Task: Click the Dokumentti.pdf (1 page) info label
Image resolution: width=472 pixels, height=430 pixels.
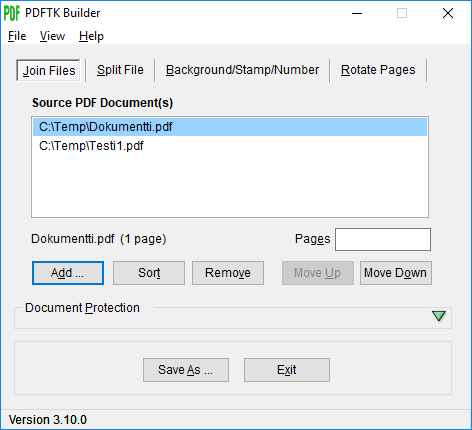Action: tap(99, 239)
